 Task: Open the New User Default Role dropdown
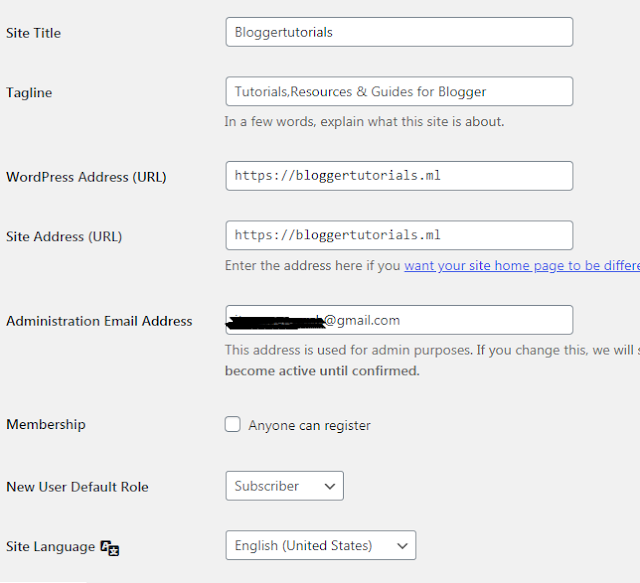point(284,486)
